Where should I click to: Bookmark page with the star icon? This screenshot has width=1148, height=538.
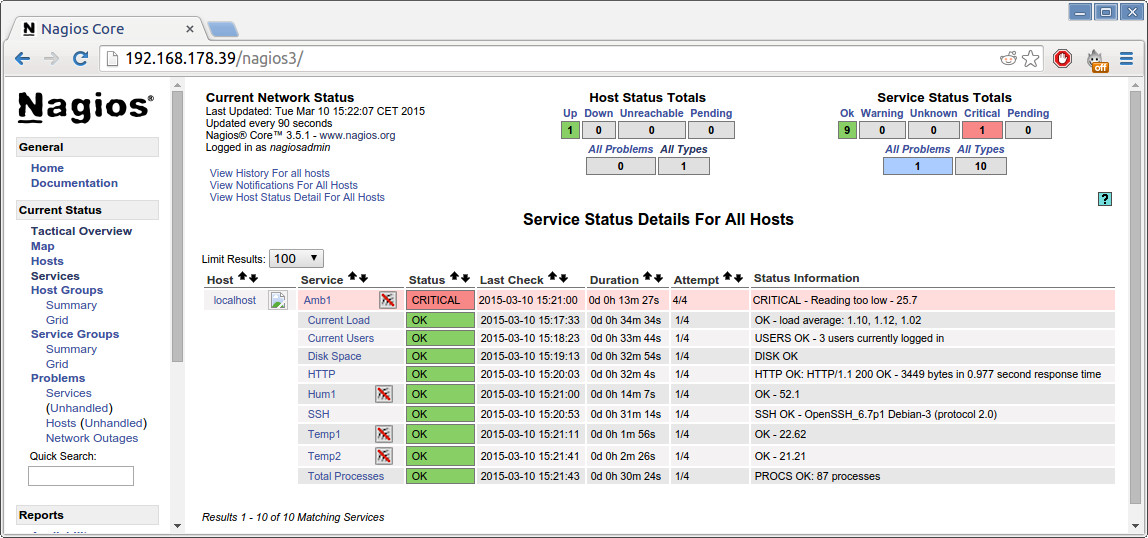tap(1030, 59)
